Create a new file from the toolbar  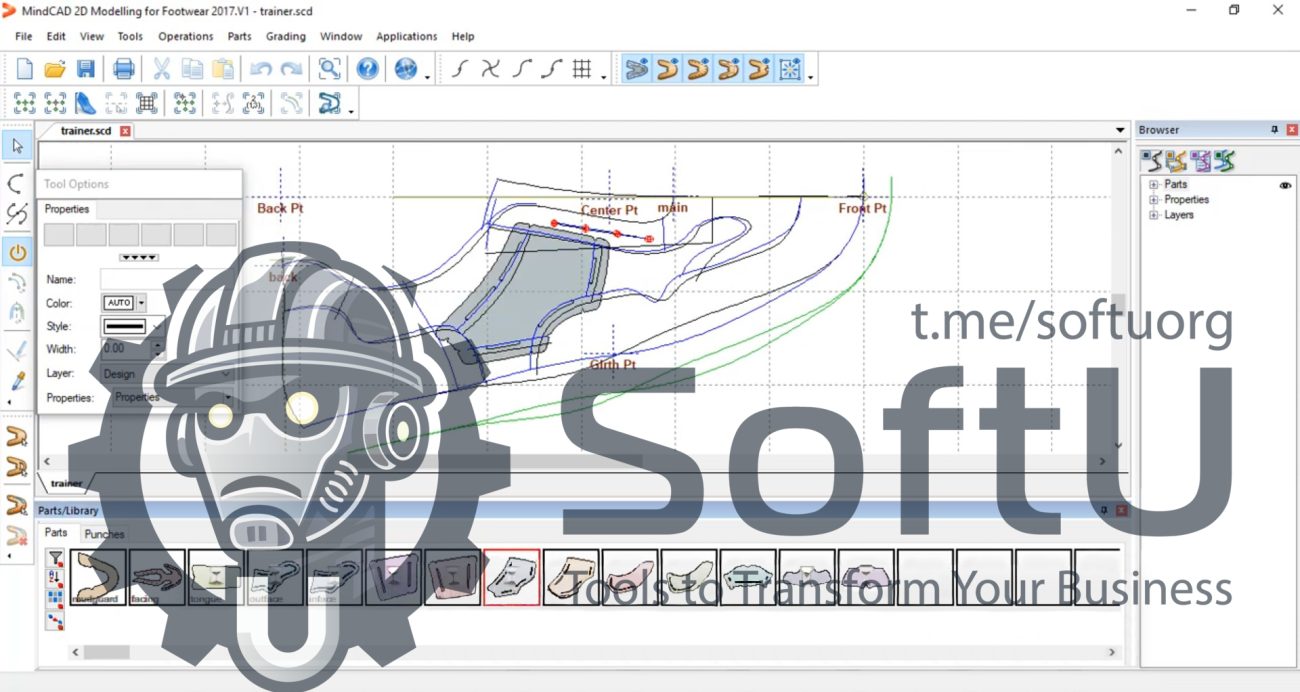pos(25,69)
